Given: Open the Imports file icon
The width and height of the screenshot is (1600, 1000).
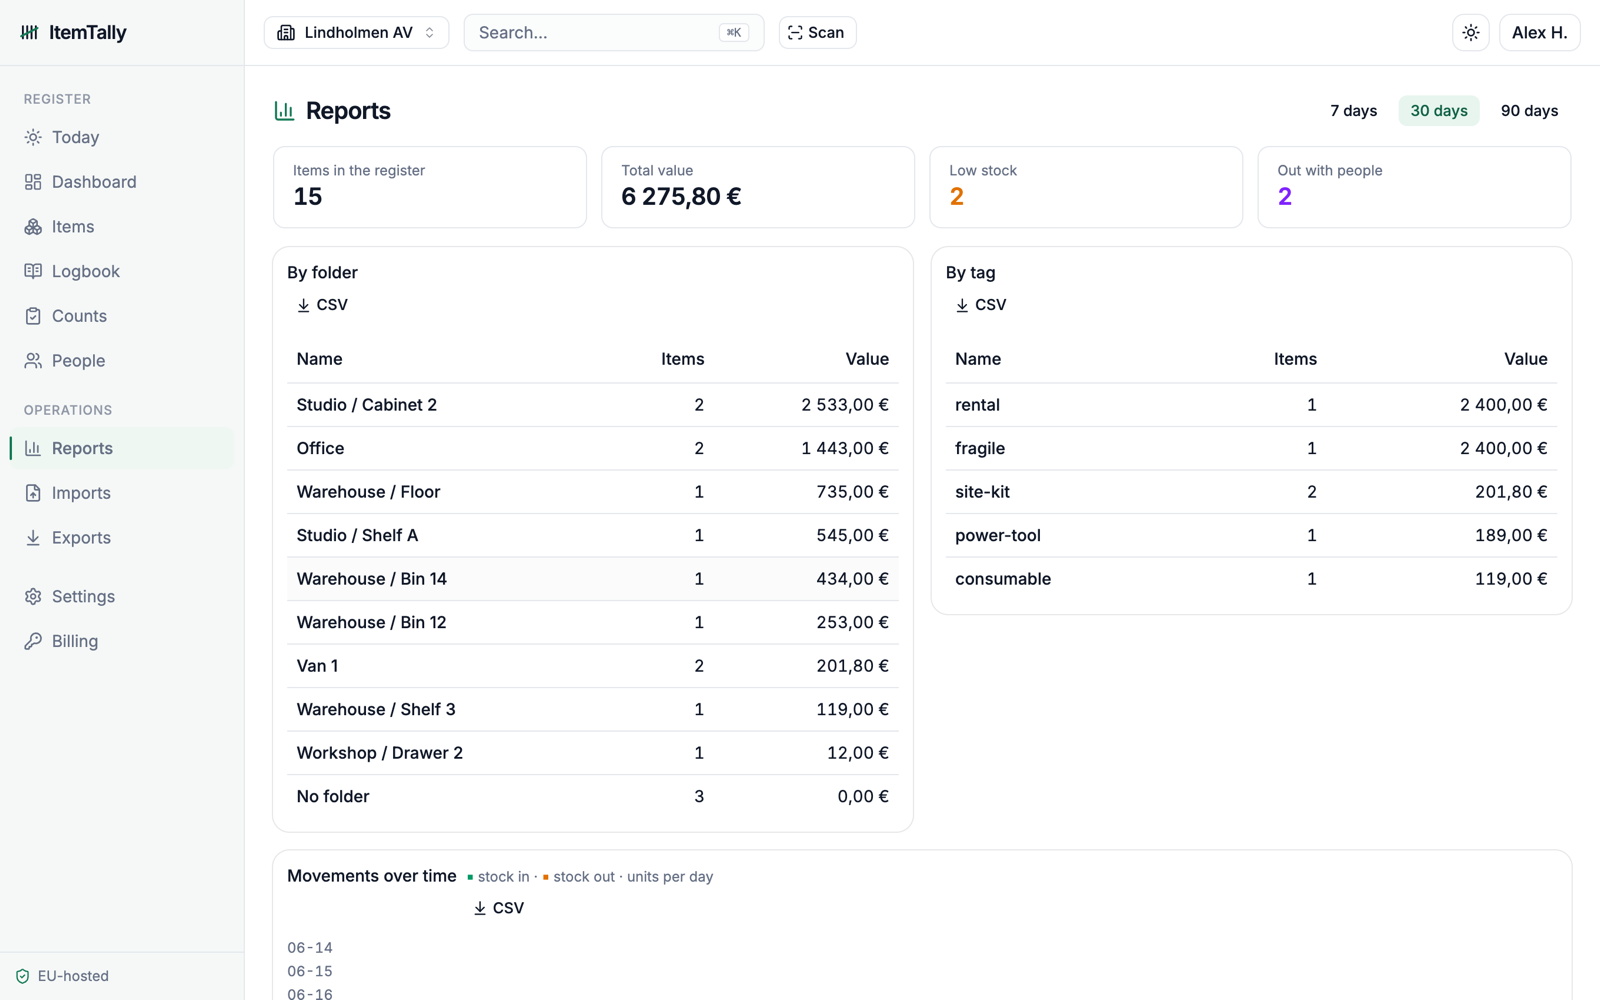Looking at the screenshot, I should pyautogui.click(x=33, y=493).
